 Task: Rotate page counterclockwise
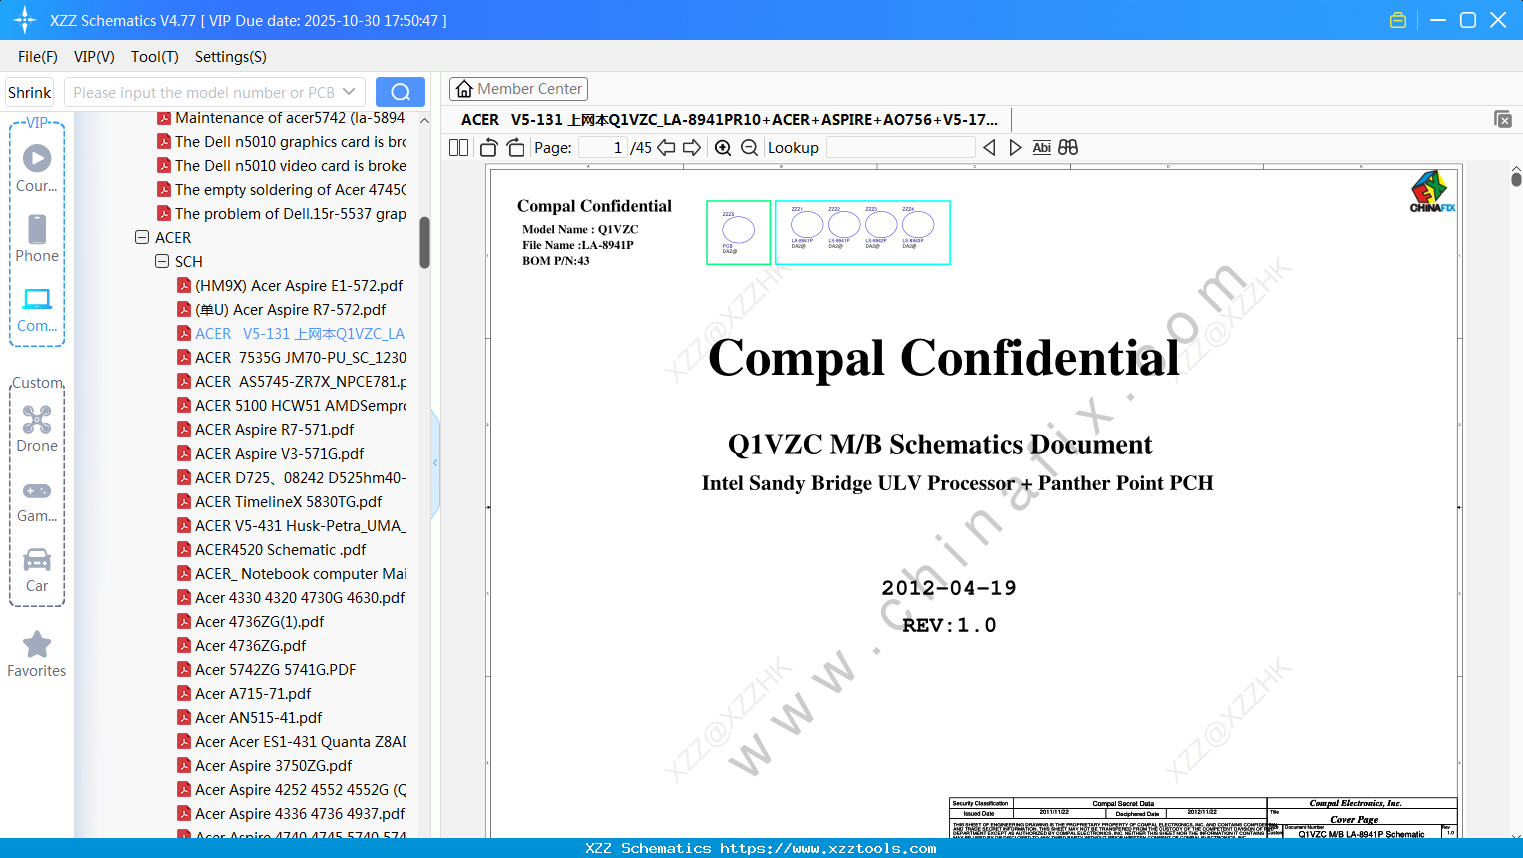point(489,148)
